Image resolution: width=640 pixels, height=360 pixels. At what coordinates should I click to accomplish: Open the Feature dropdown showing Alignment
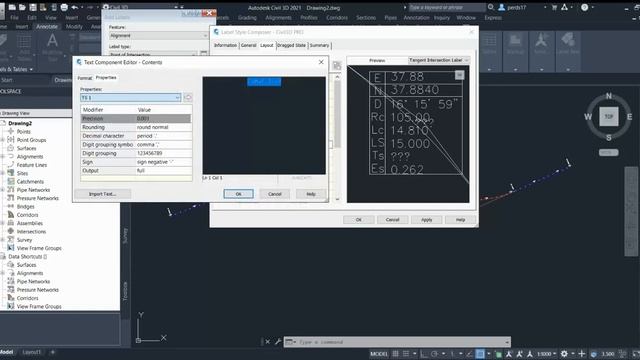coord(158,36)
